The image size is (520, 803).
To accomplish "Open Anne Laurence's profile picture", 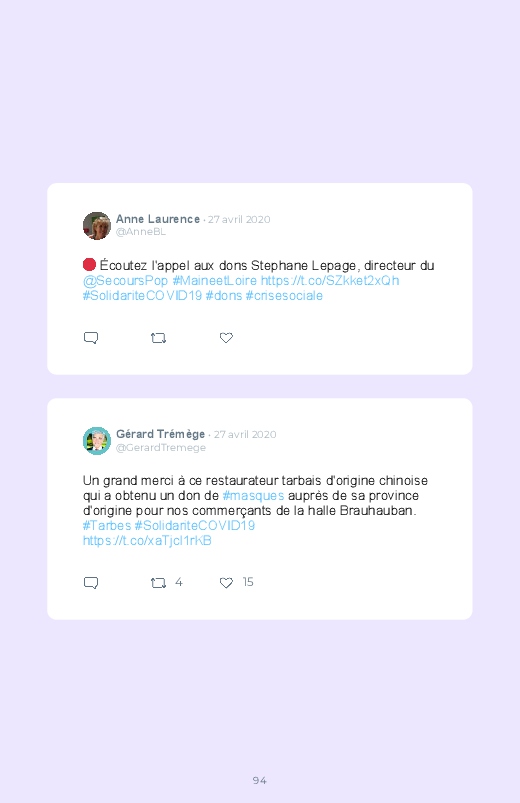I will click(97, 225).
